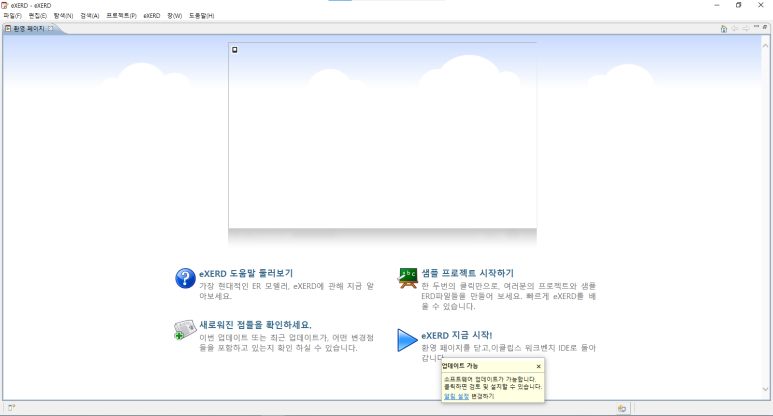Open the 편집(E) menu

click(x=37, y=16)
